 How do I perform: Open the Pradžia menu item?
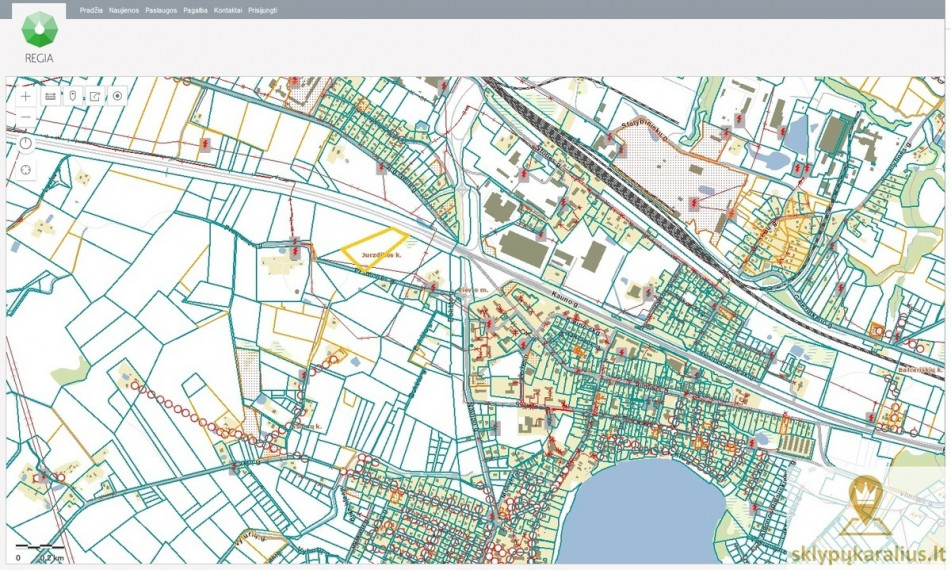(91, 10)
